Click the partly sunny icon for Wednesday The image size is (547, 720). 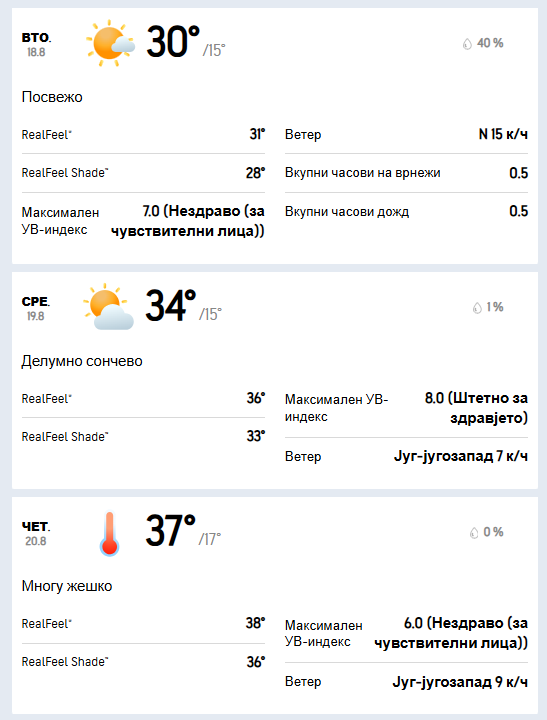108,307
